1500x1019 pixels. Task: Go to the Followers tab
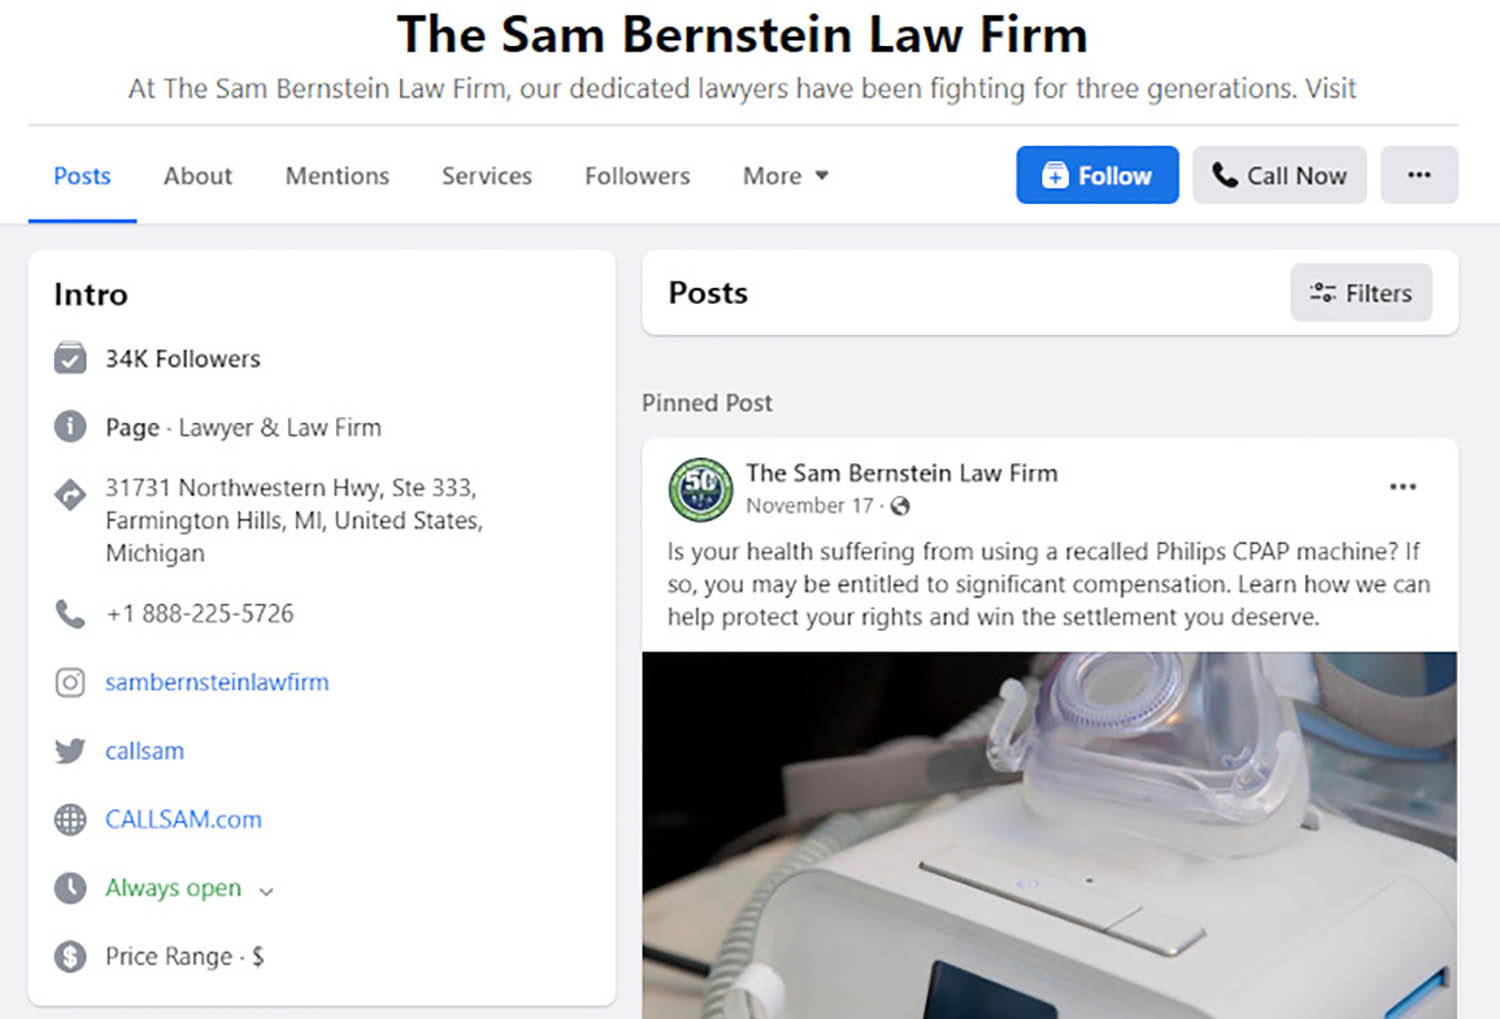637,176
